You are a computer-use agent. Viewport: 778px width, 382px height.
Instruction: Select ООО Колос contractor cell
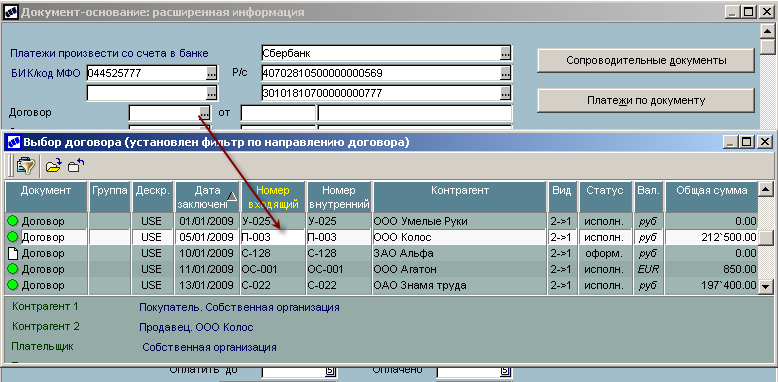click(460, 237)
